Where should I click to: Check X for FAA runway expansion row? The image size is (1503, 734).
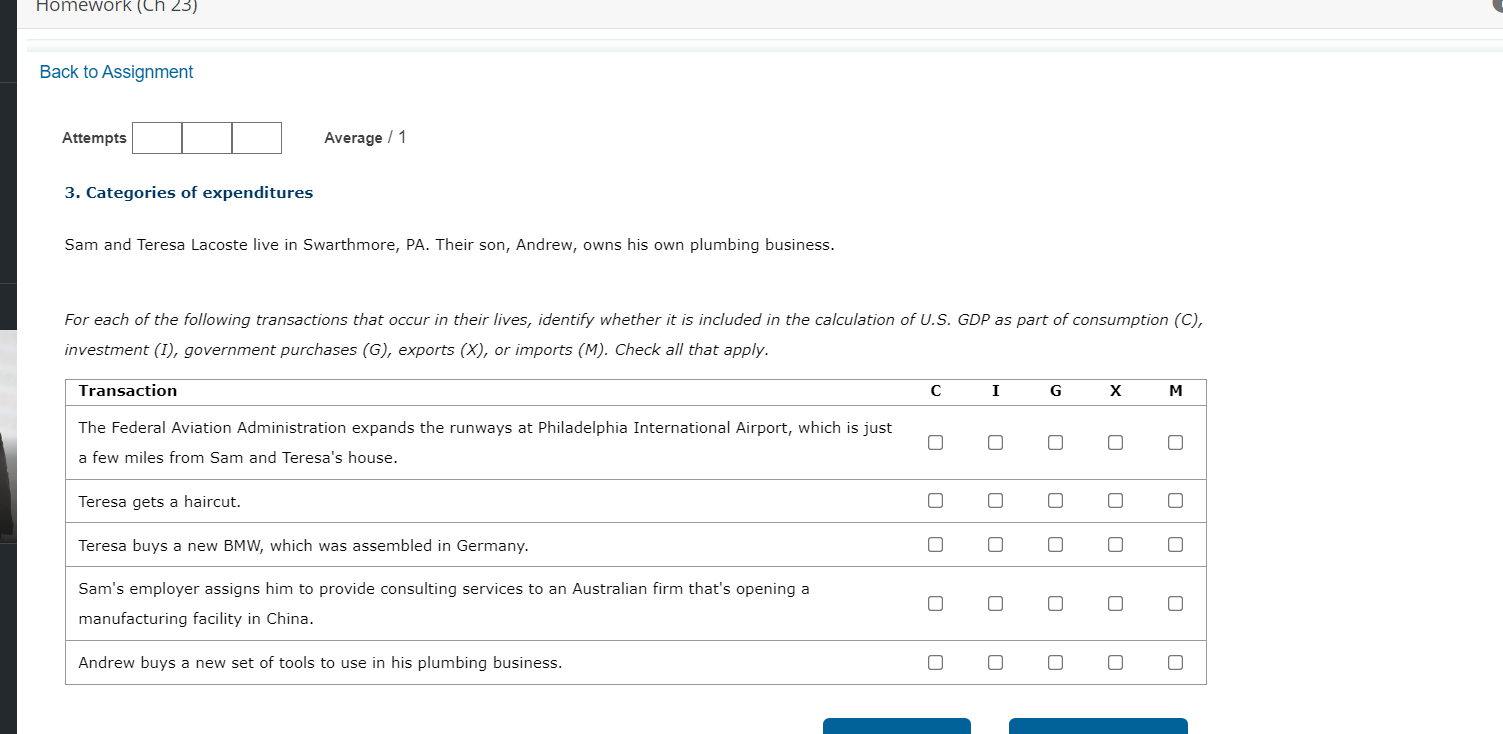click(x=1115, y=442)
